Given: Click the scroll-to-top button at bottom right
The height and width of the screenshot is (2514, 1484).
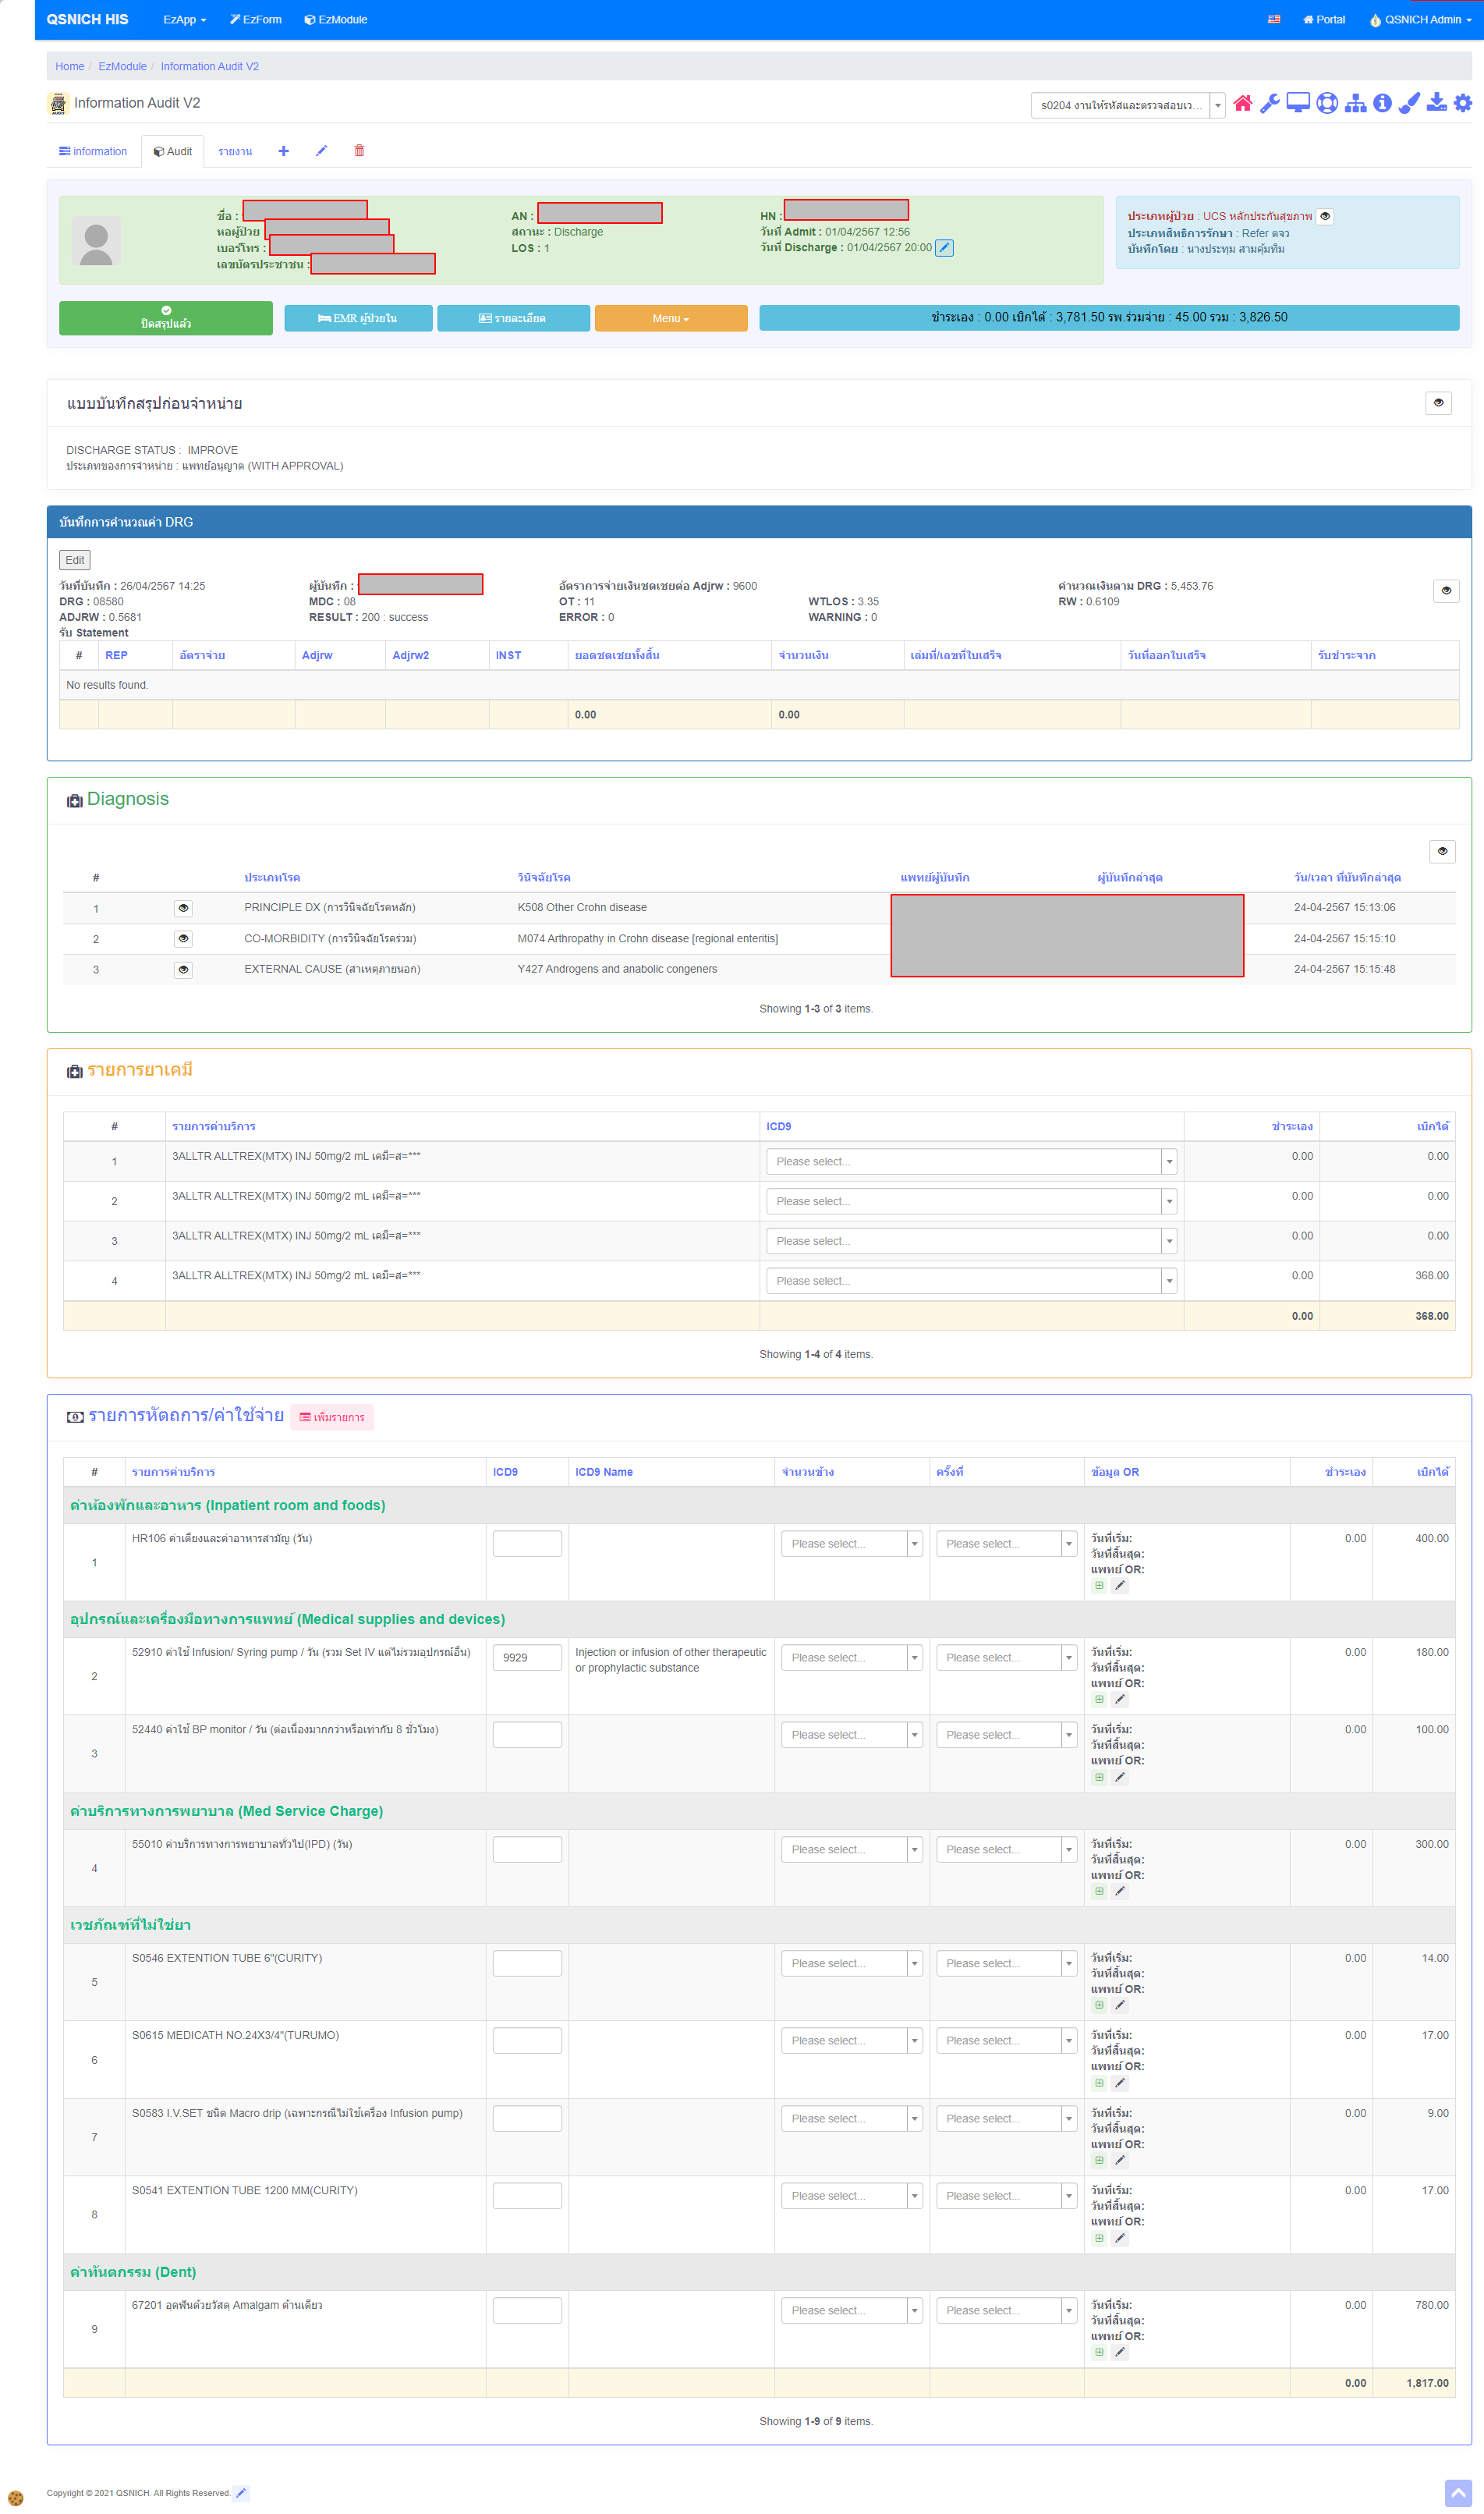Looking at the screenshot, I should click(1457, 2493).
